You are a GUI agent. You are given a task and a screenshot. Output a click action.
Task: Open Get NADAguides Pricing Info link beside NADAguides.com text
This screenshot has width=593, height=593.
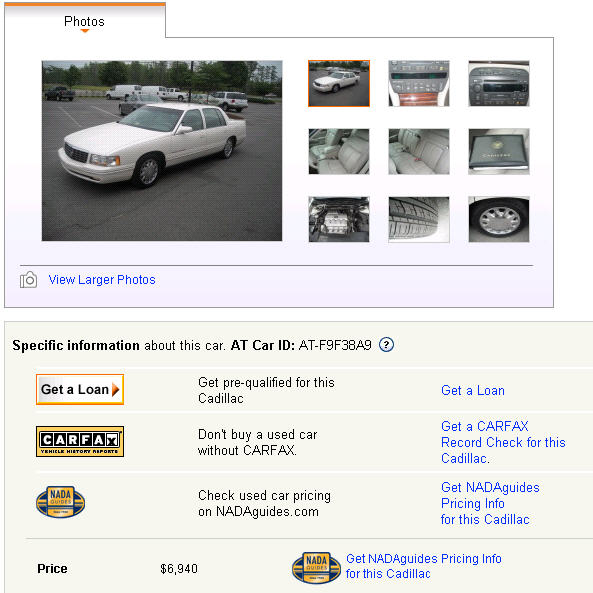pyautogui.click(x=490, y=503)
